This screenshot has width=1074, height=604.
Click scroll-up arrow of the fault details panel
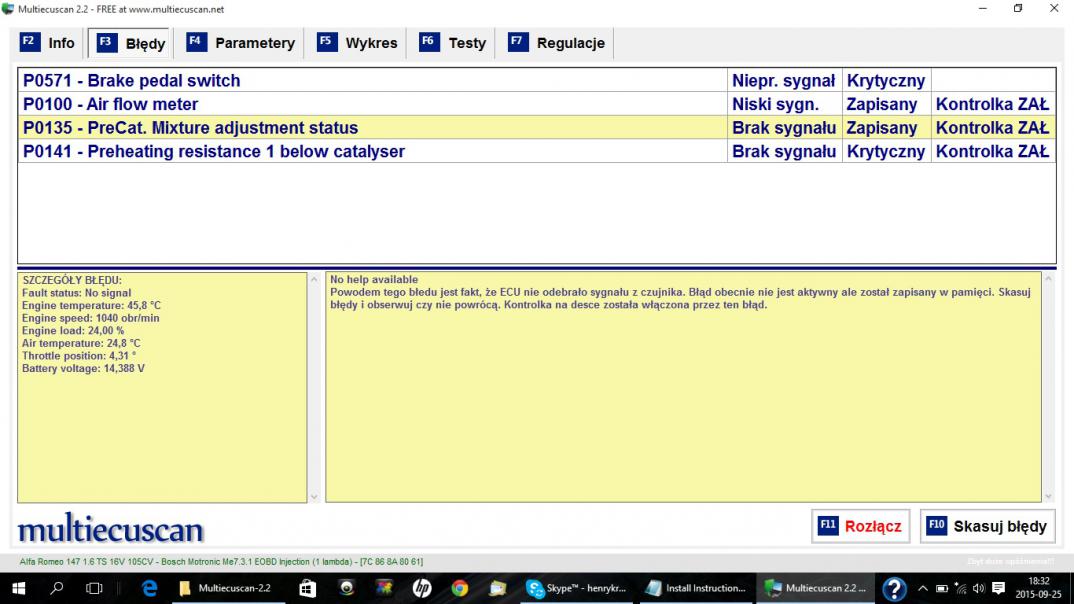(314, 279)
